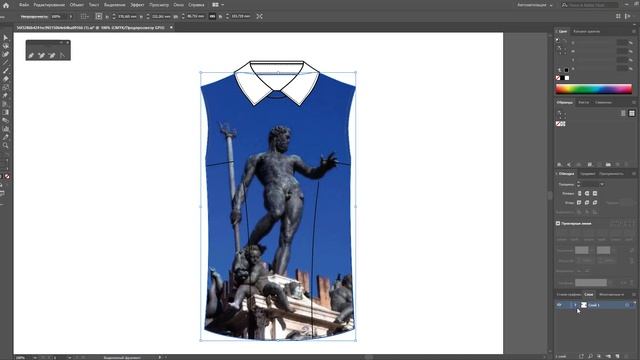Image resolution: width=640 pixels, height=360 pixels.
Task: Select the Selection (black arrow) tool
Action: 5,38
